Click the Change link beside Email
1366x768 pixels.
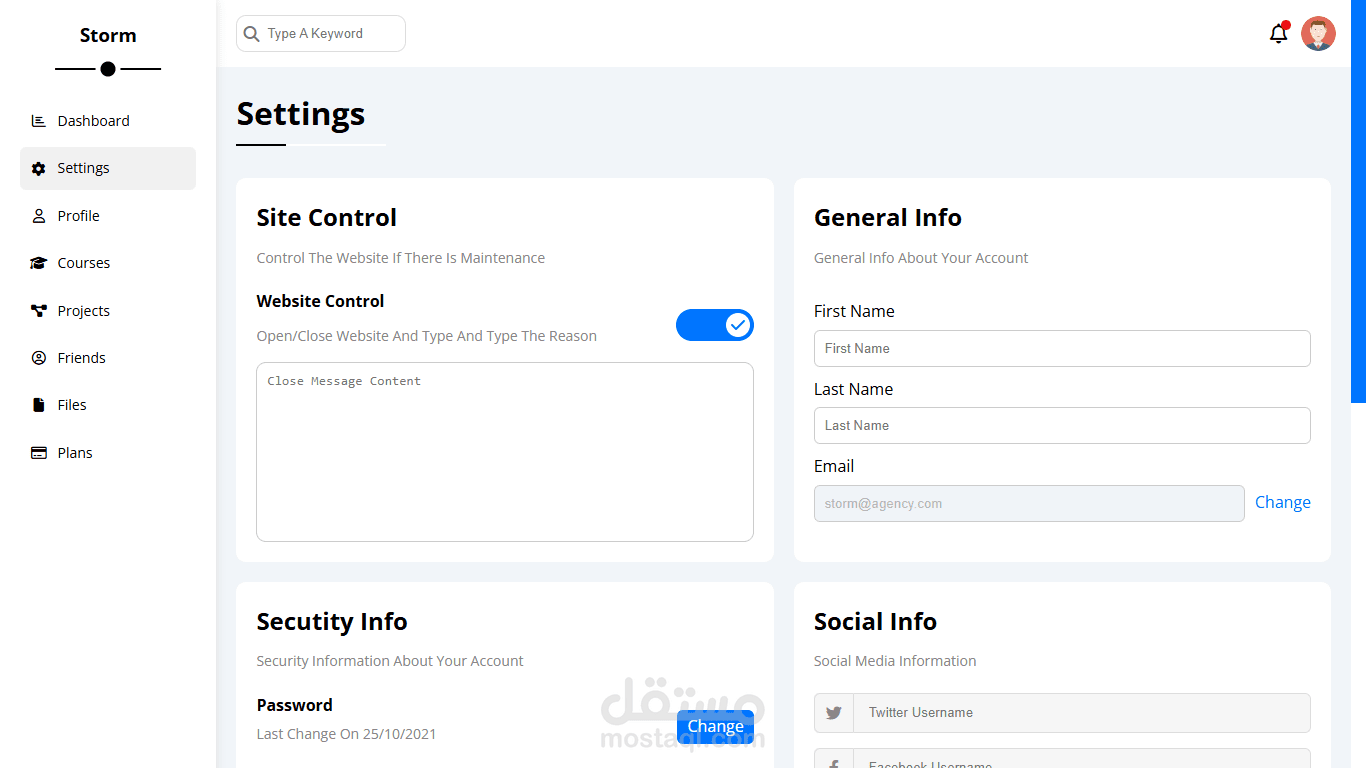point(1282,503)
